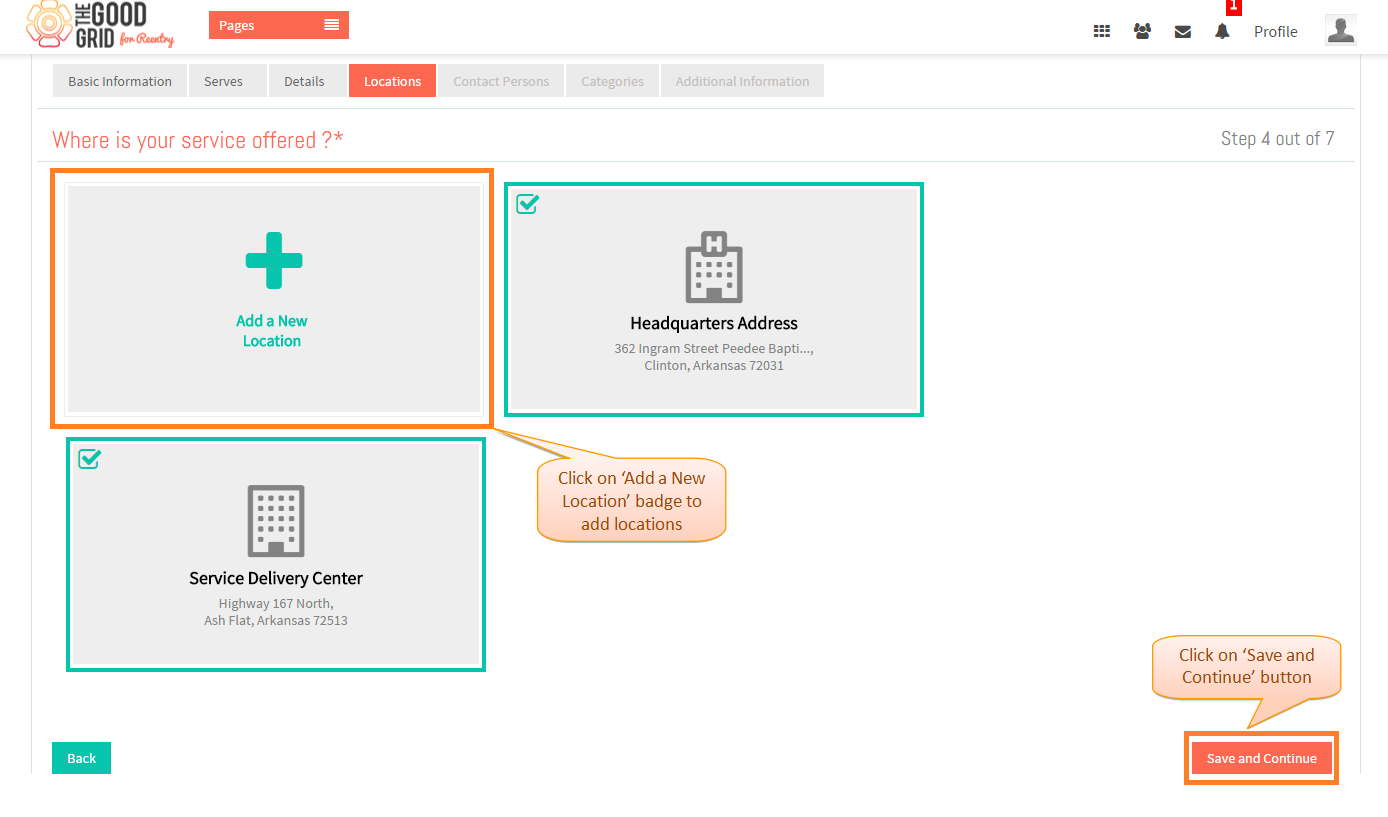
Task: Switch to the Serves tab
Action: click(224, 81)
